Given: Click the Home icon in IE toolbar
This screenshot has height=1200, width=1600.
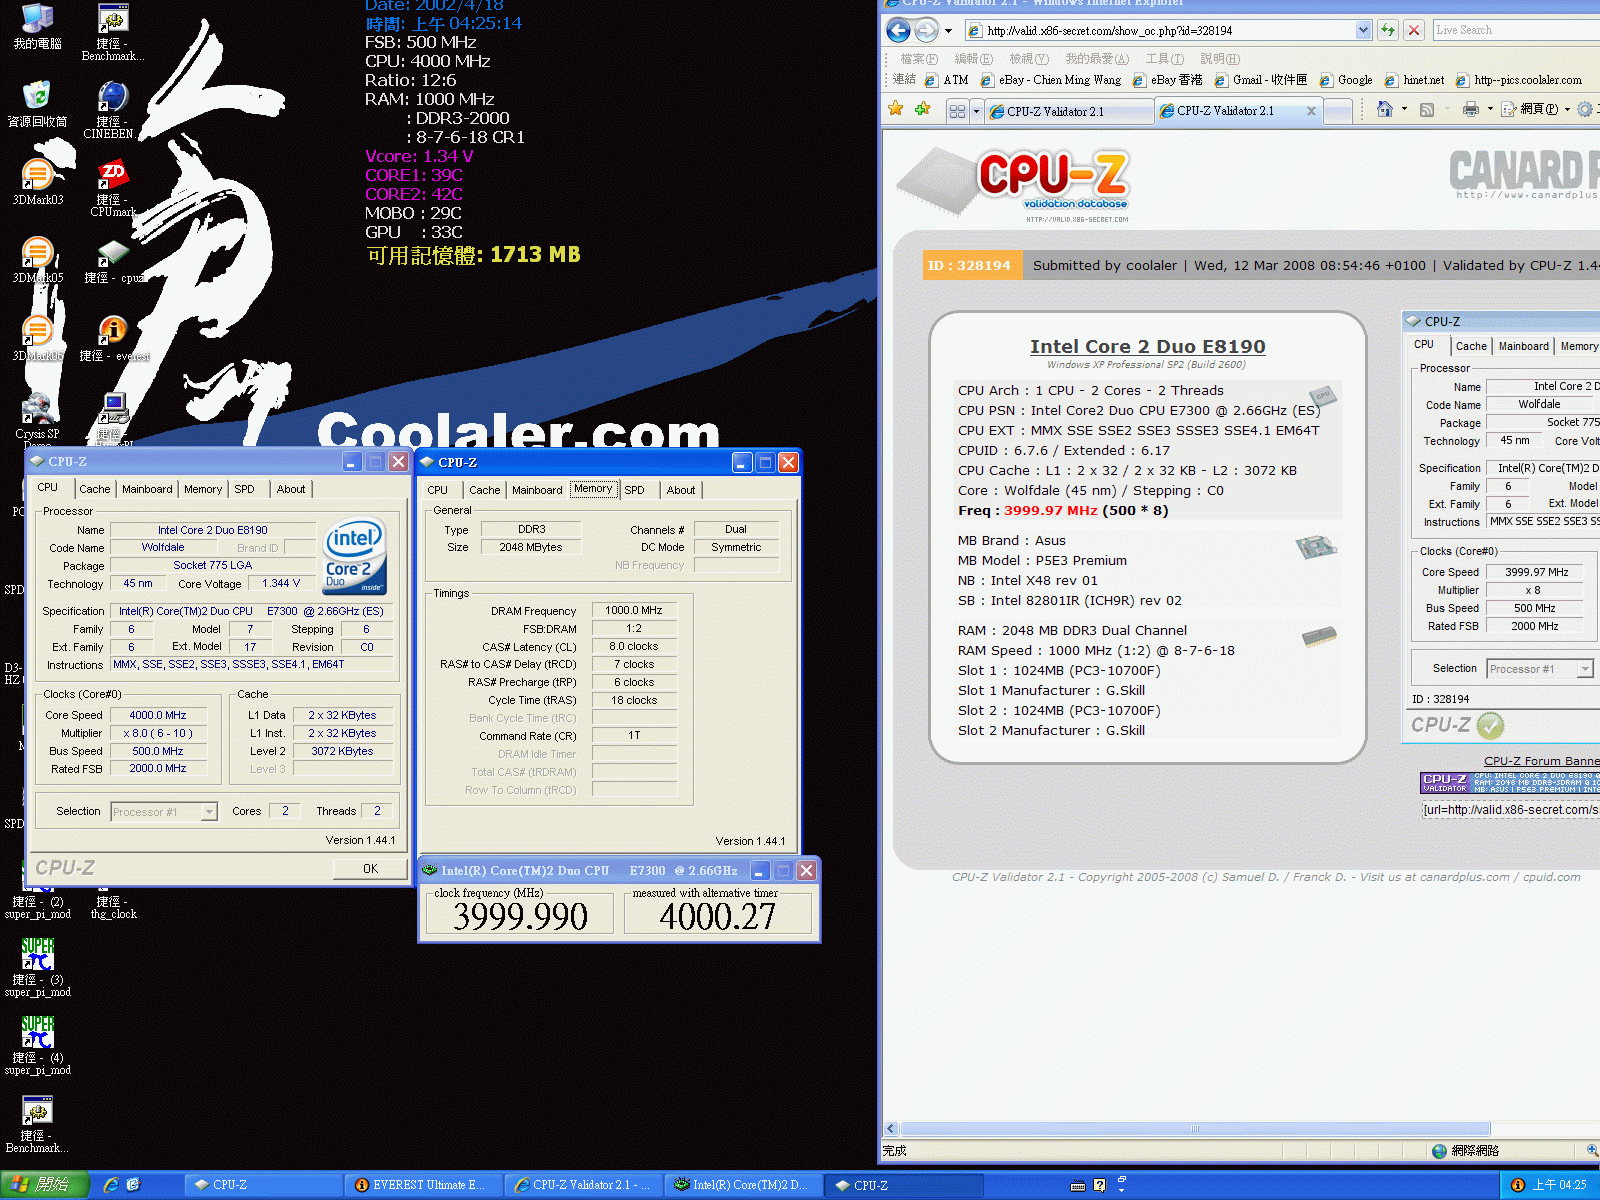Looking at the screenshot, I should pos(1384,109).
